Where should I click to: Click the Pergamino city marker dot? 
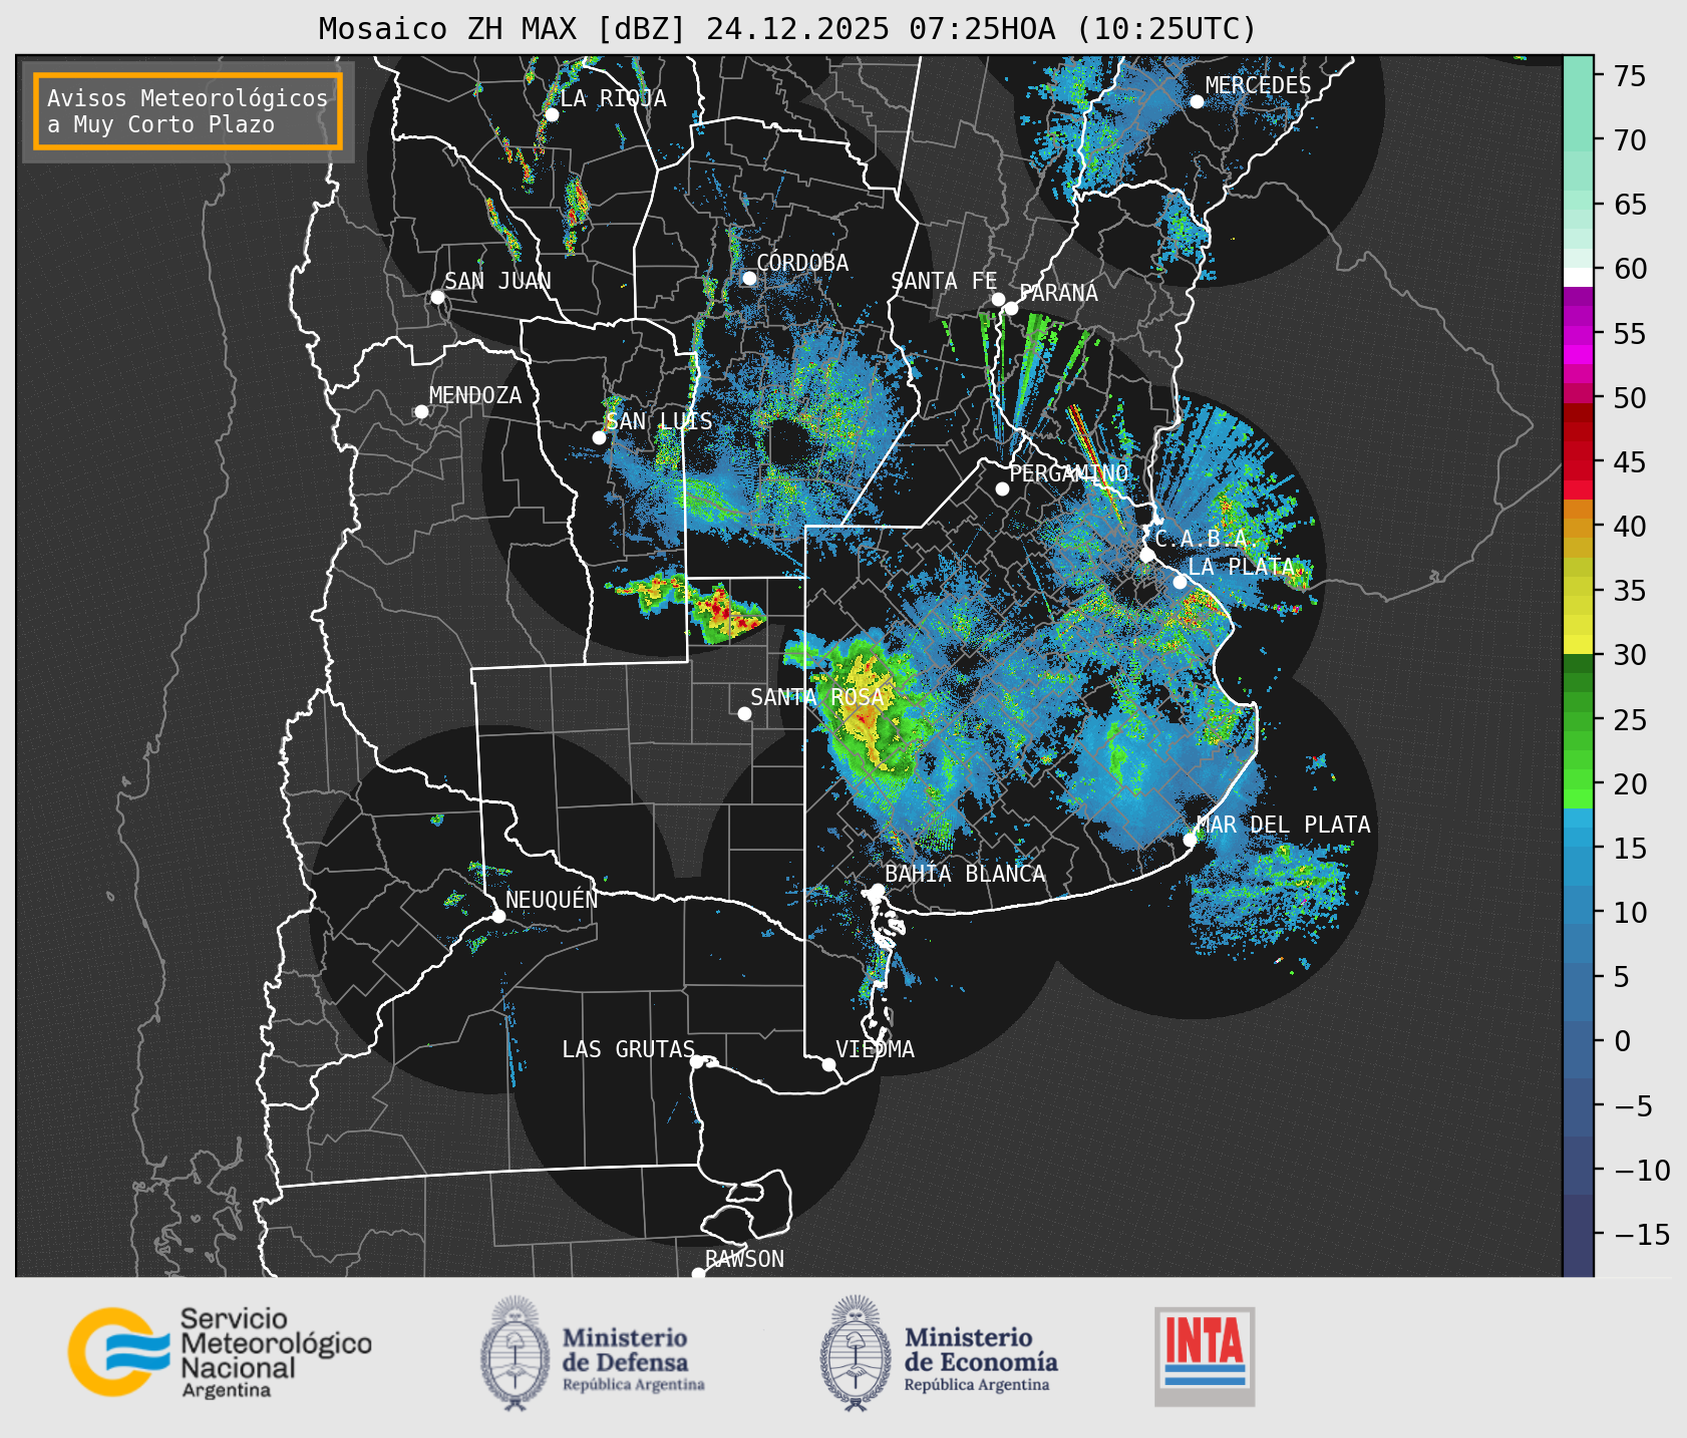(x=1002, y=489)
